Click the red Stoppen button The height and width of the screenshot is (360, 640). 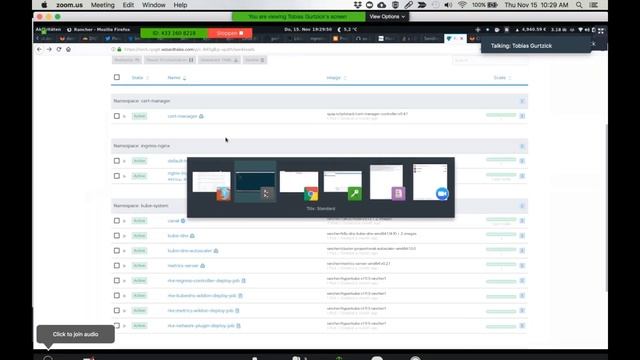pyautogui.click(x=230, y=33)
